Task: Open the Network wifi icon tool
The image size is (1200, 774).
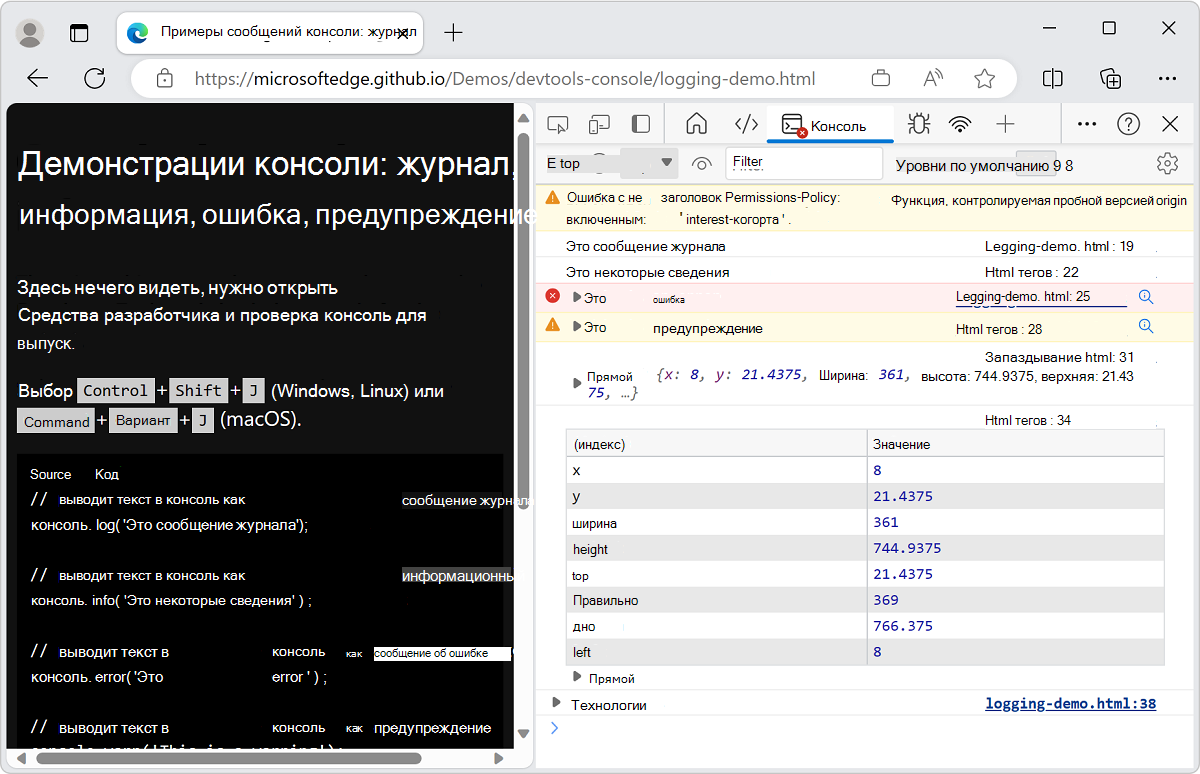Action: coord(960,124)
